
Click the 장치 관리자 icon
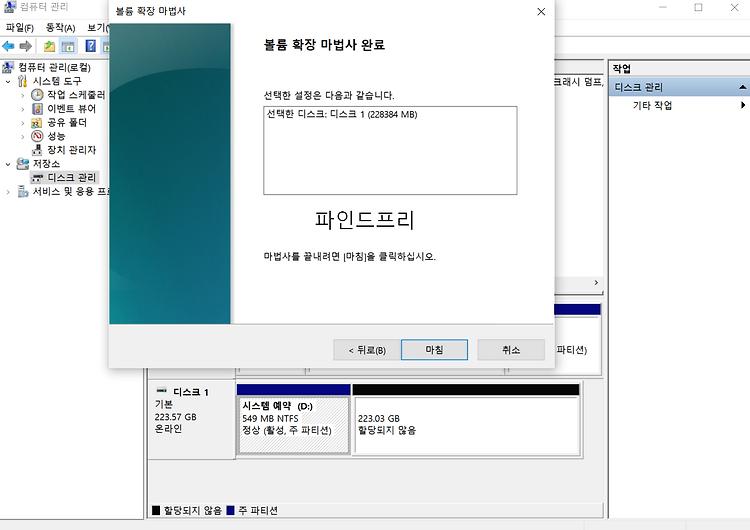[x=37, y=150]
